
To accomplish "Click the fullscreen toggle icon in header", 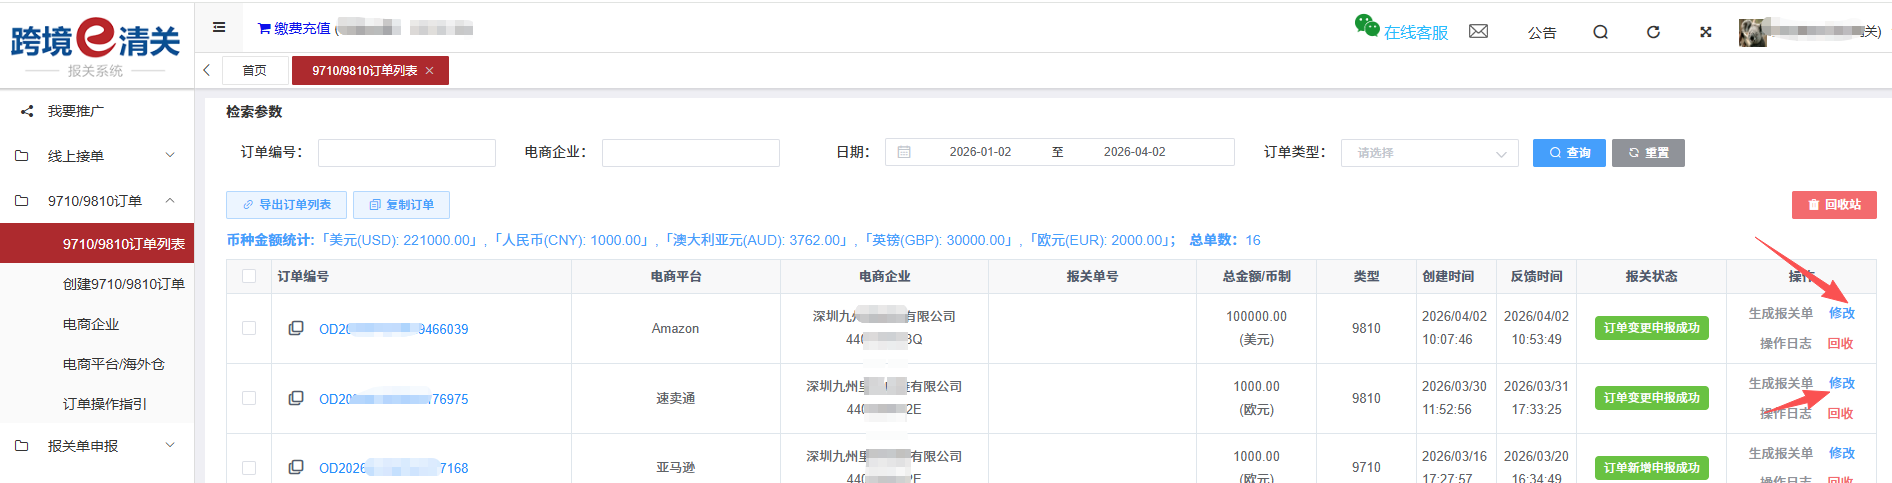I will click(1705, 32).
